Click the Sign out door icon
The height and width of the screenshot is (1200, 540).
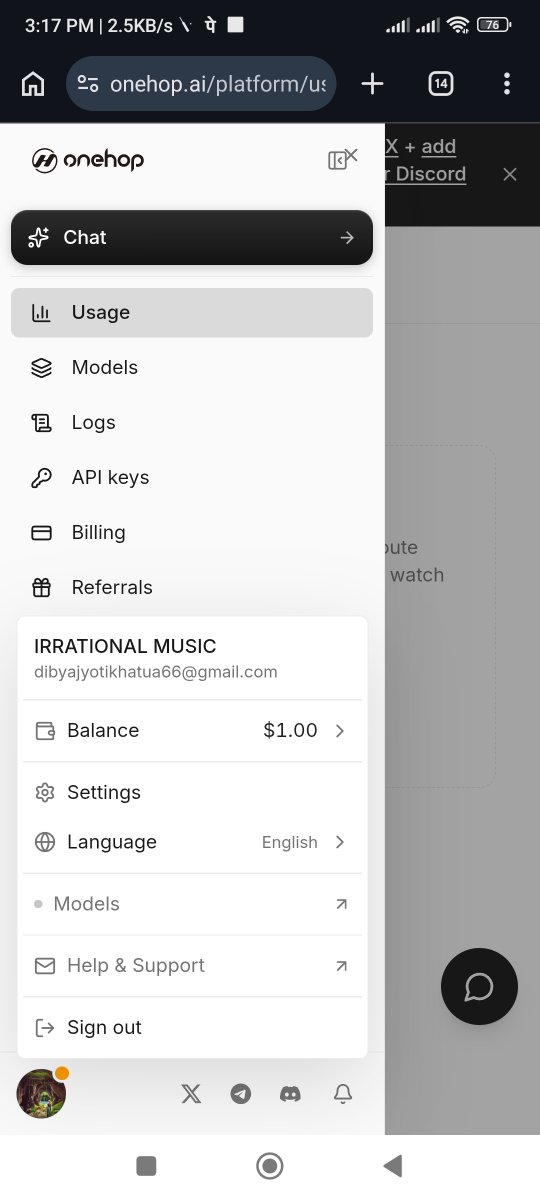tap(44, 1027)
